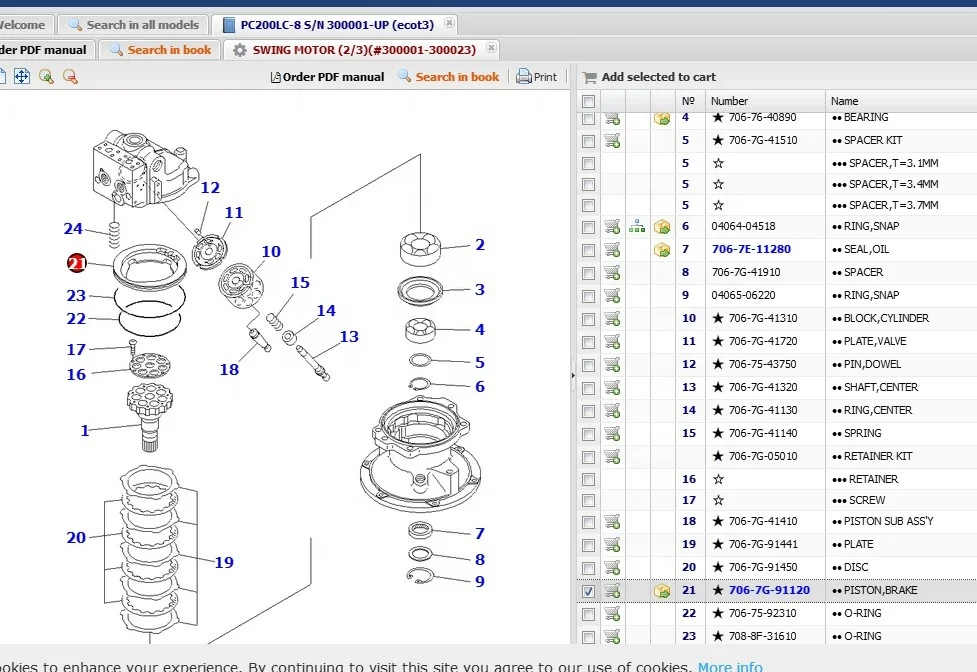
Task: Tick the checkbox for the DISC row
Action: (588, 568)
